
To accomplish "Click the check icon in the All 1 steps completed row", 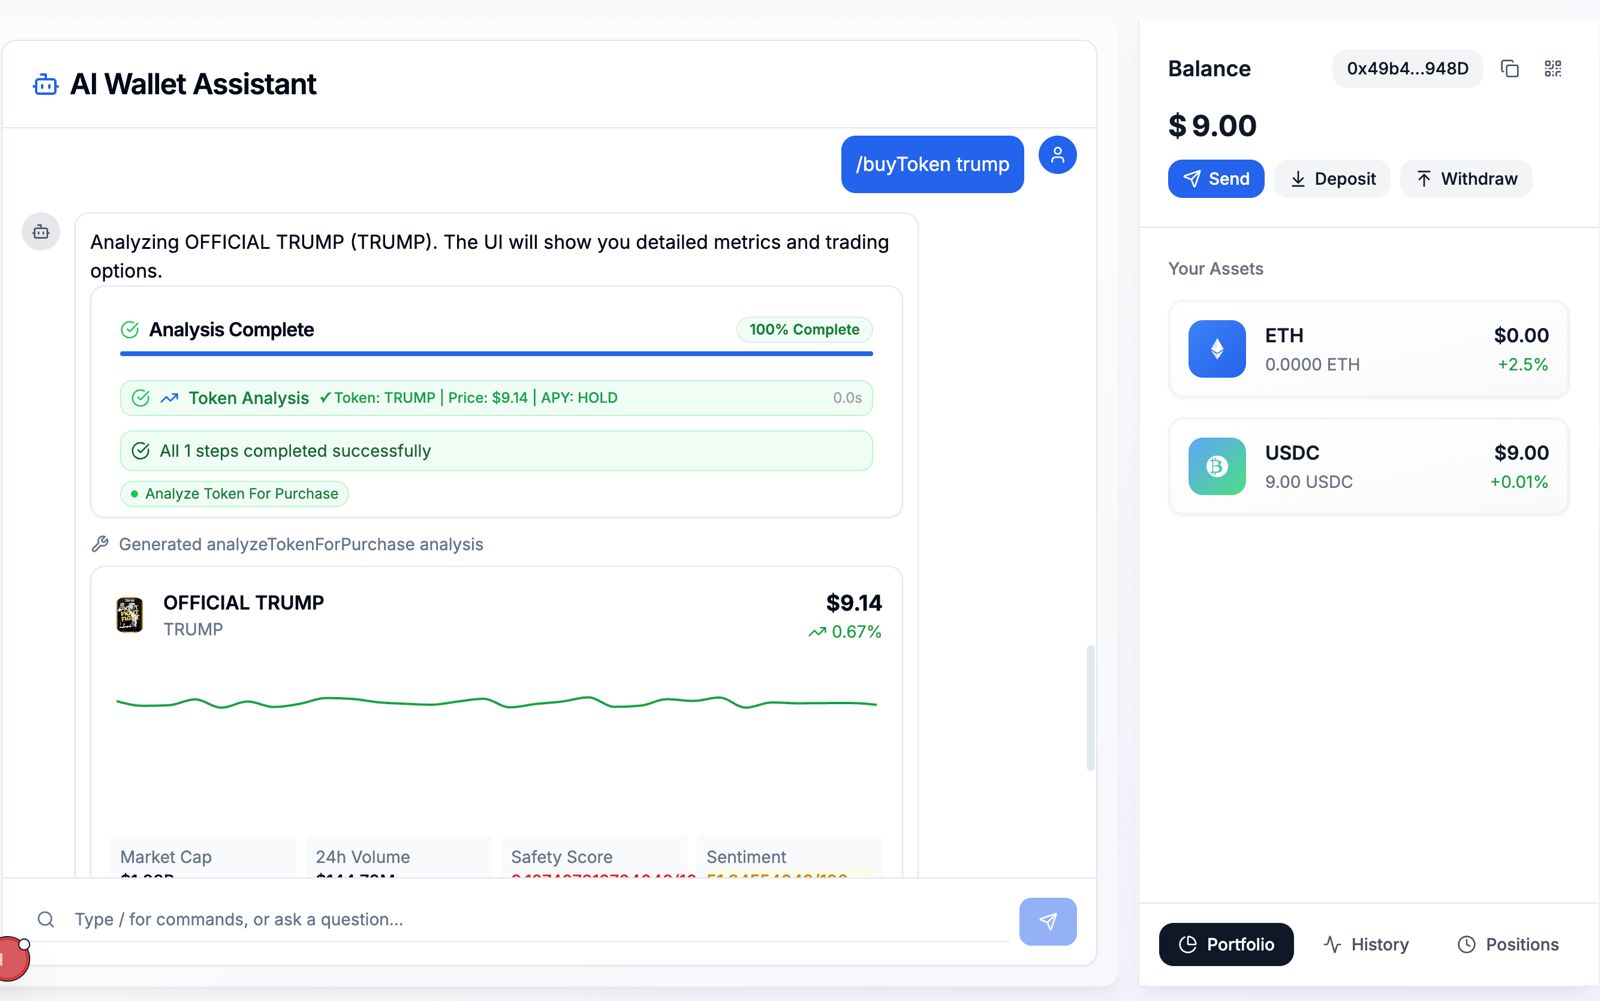I will [141, 451].
